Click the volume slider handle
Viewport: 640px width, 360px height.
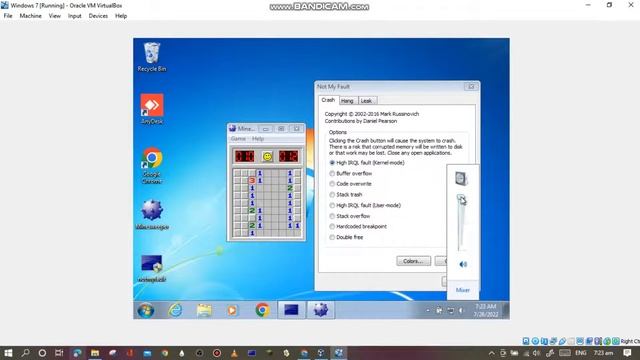coord(461,199)
